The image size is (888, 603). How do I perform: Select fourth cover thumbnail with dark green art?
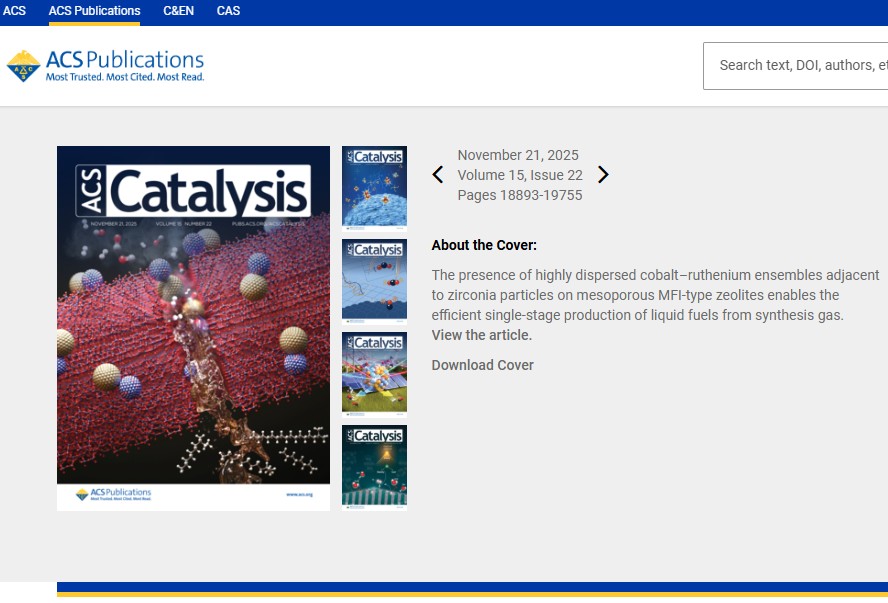374,467
